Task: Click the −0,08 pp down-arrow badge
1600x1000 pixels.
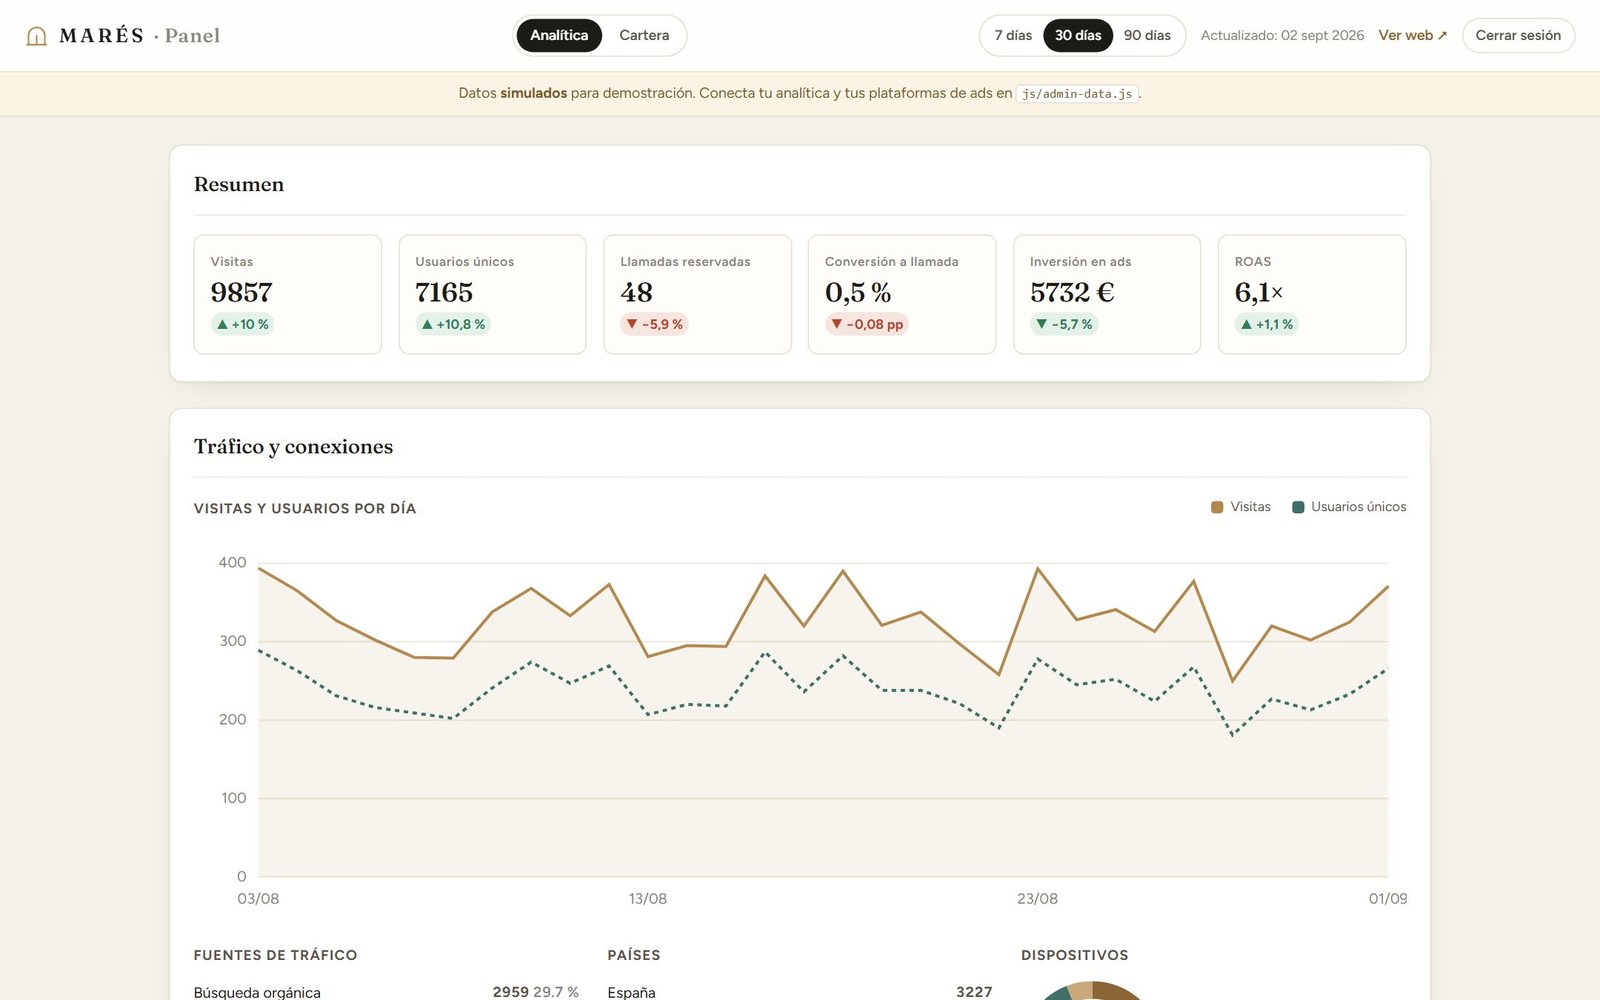Action: [866, 324]
